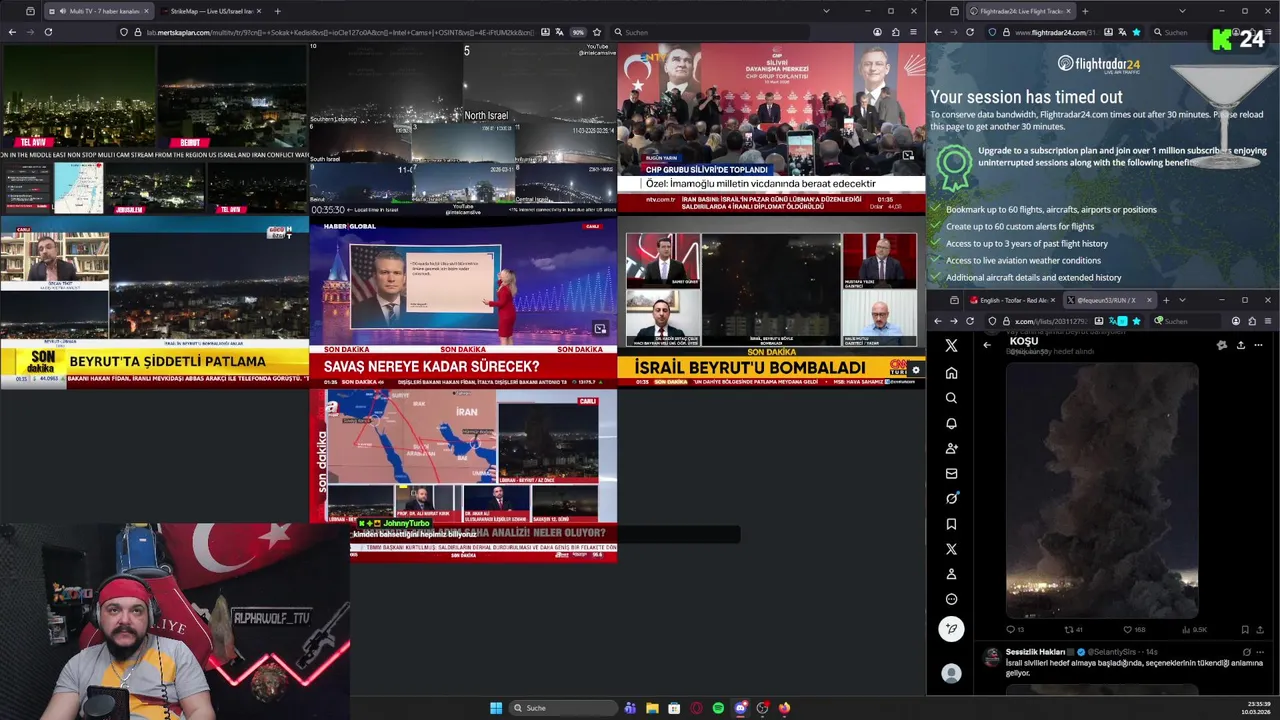The image size is (1280, 720).
Task: Bookmark the smoke explosion post
Action: pyautogui.click(x=1245, y=630)
